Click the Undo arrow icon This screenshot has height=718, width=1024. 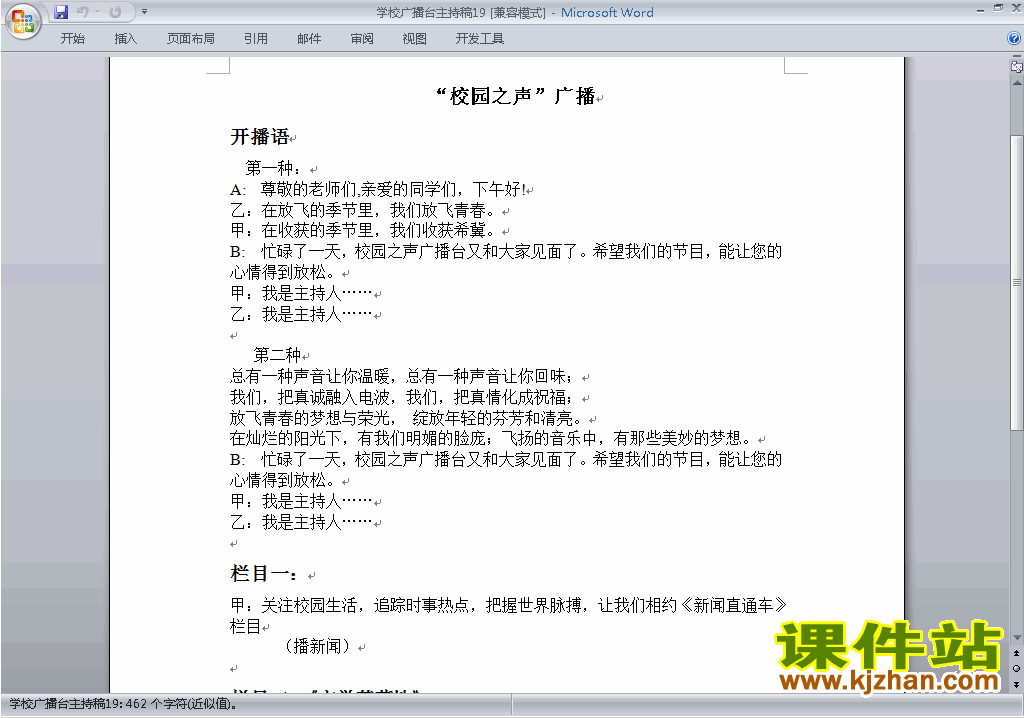82,12
